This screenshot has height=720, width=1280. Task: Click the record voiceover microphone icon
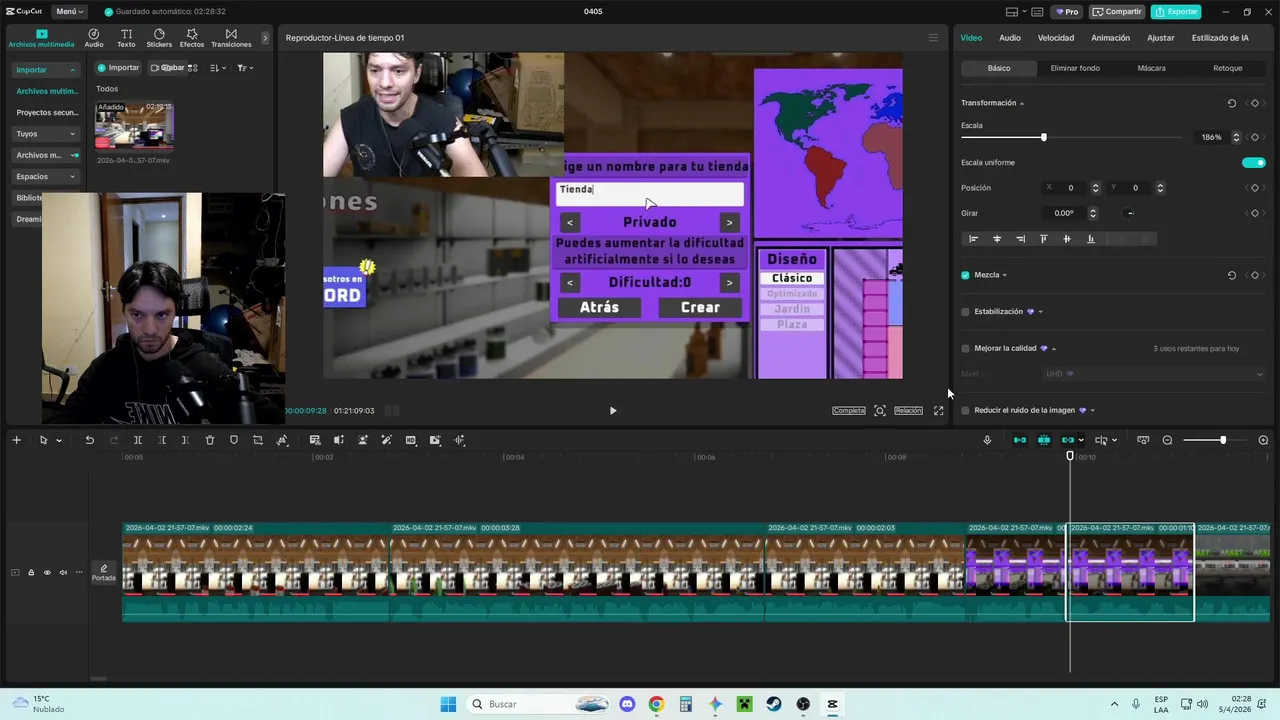[x=987, y=440]
